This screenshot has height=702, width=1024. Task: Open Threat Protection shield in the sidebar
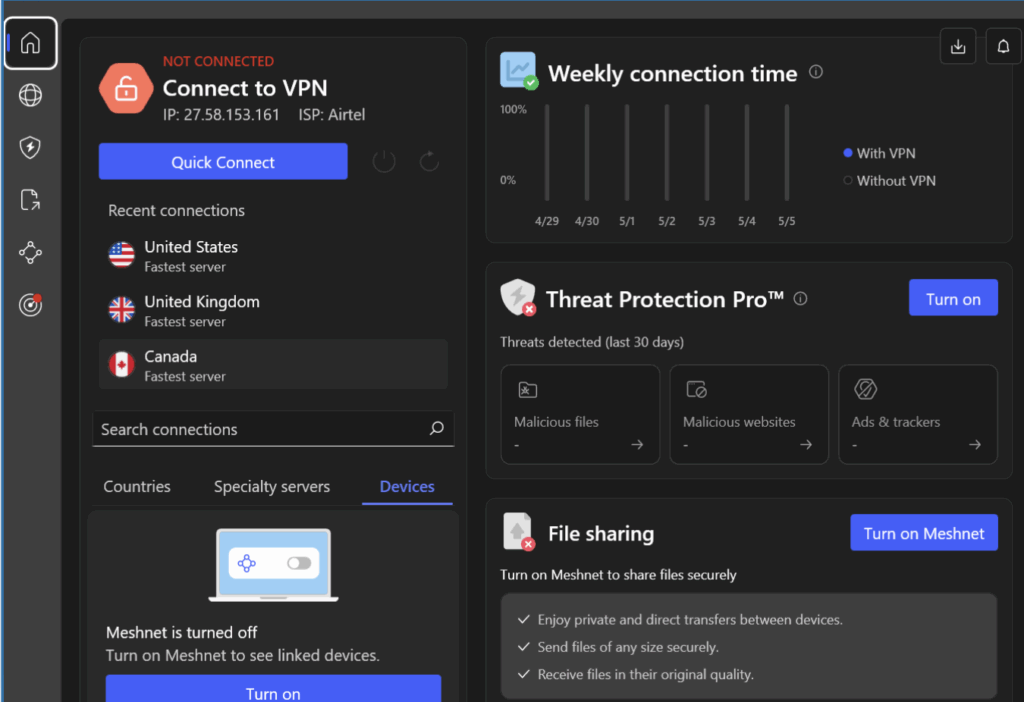[30, 148]
